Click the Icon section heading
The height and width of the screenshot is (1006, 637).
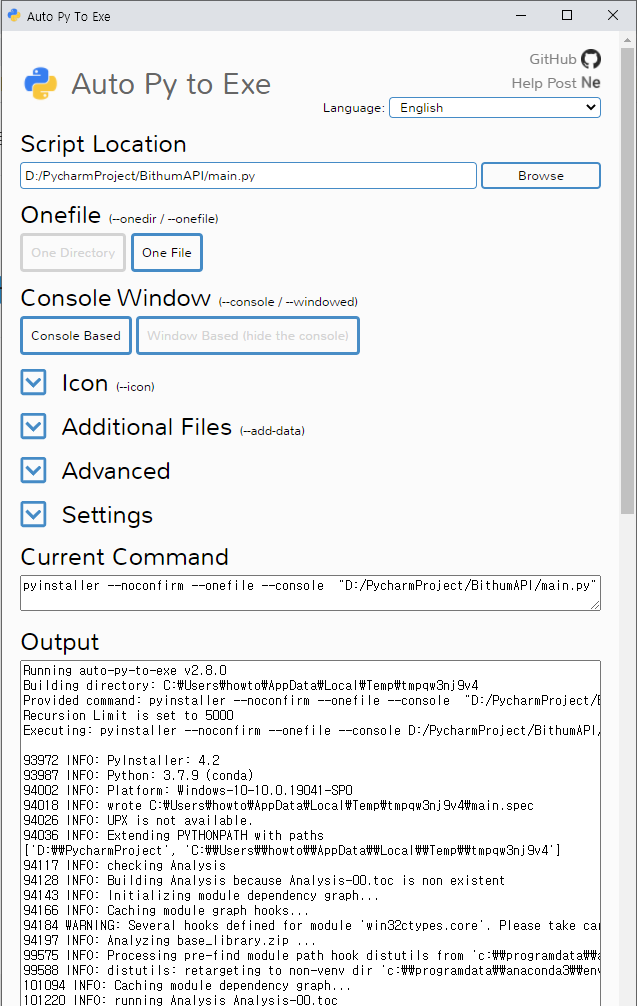pos(85,383)
